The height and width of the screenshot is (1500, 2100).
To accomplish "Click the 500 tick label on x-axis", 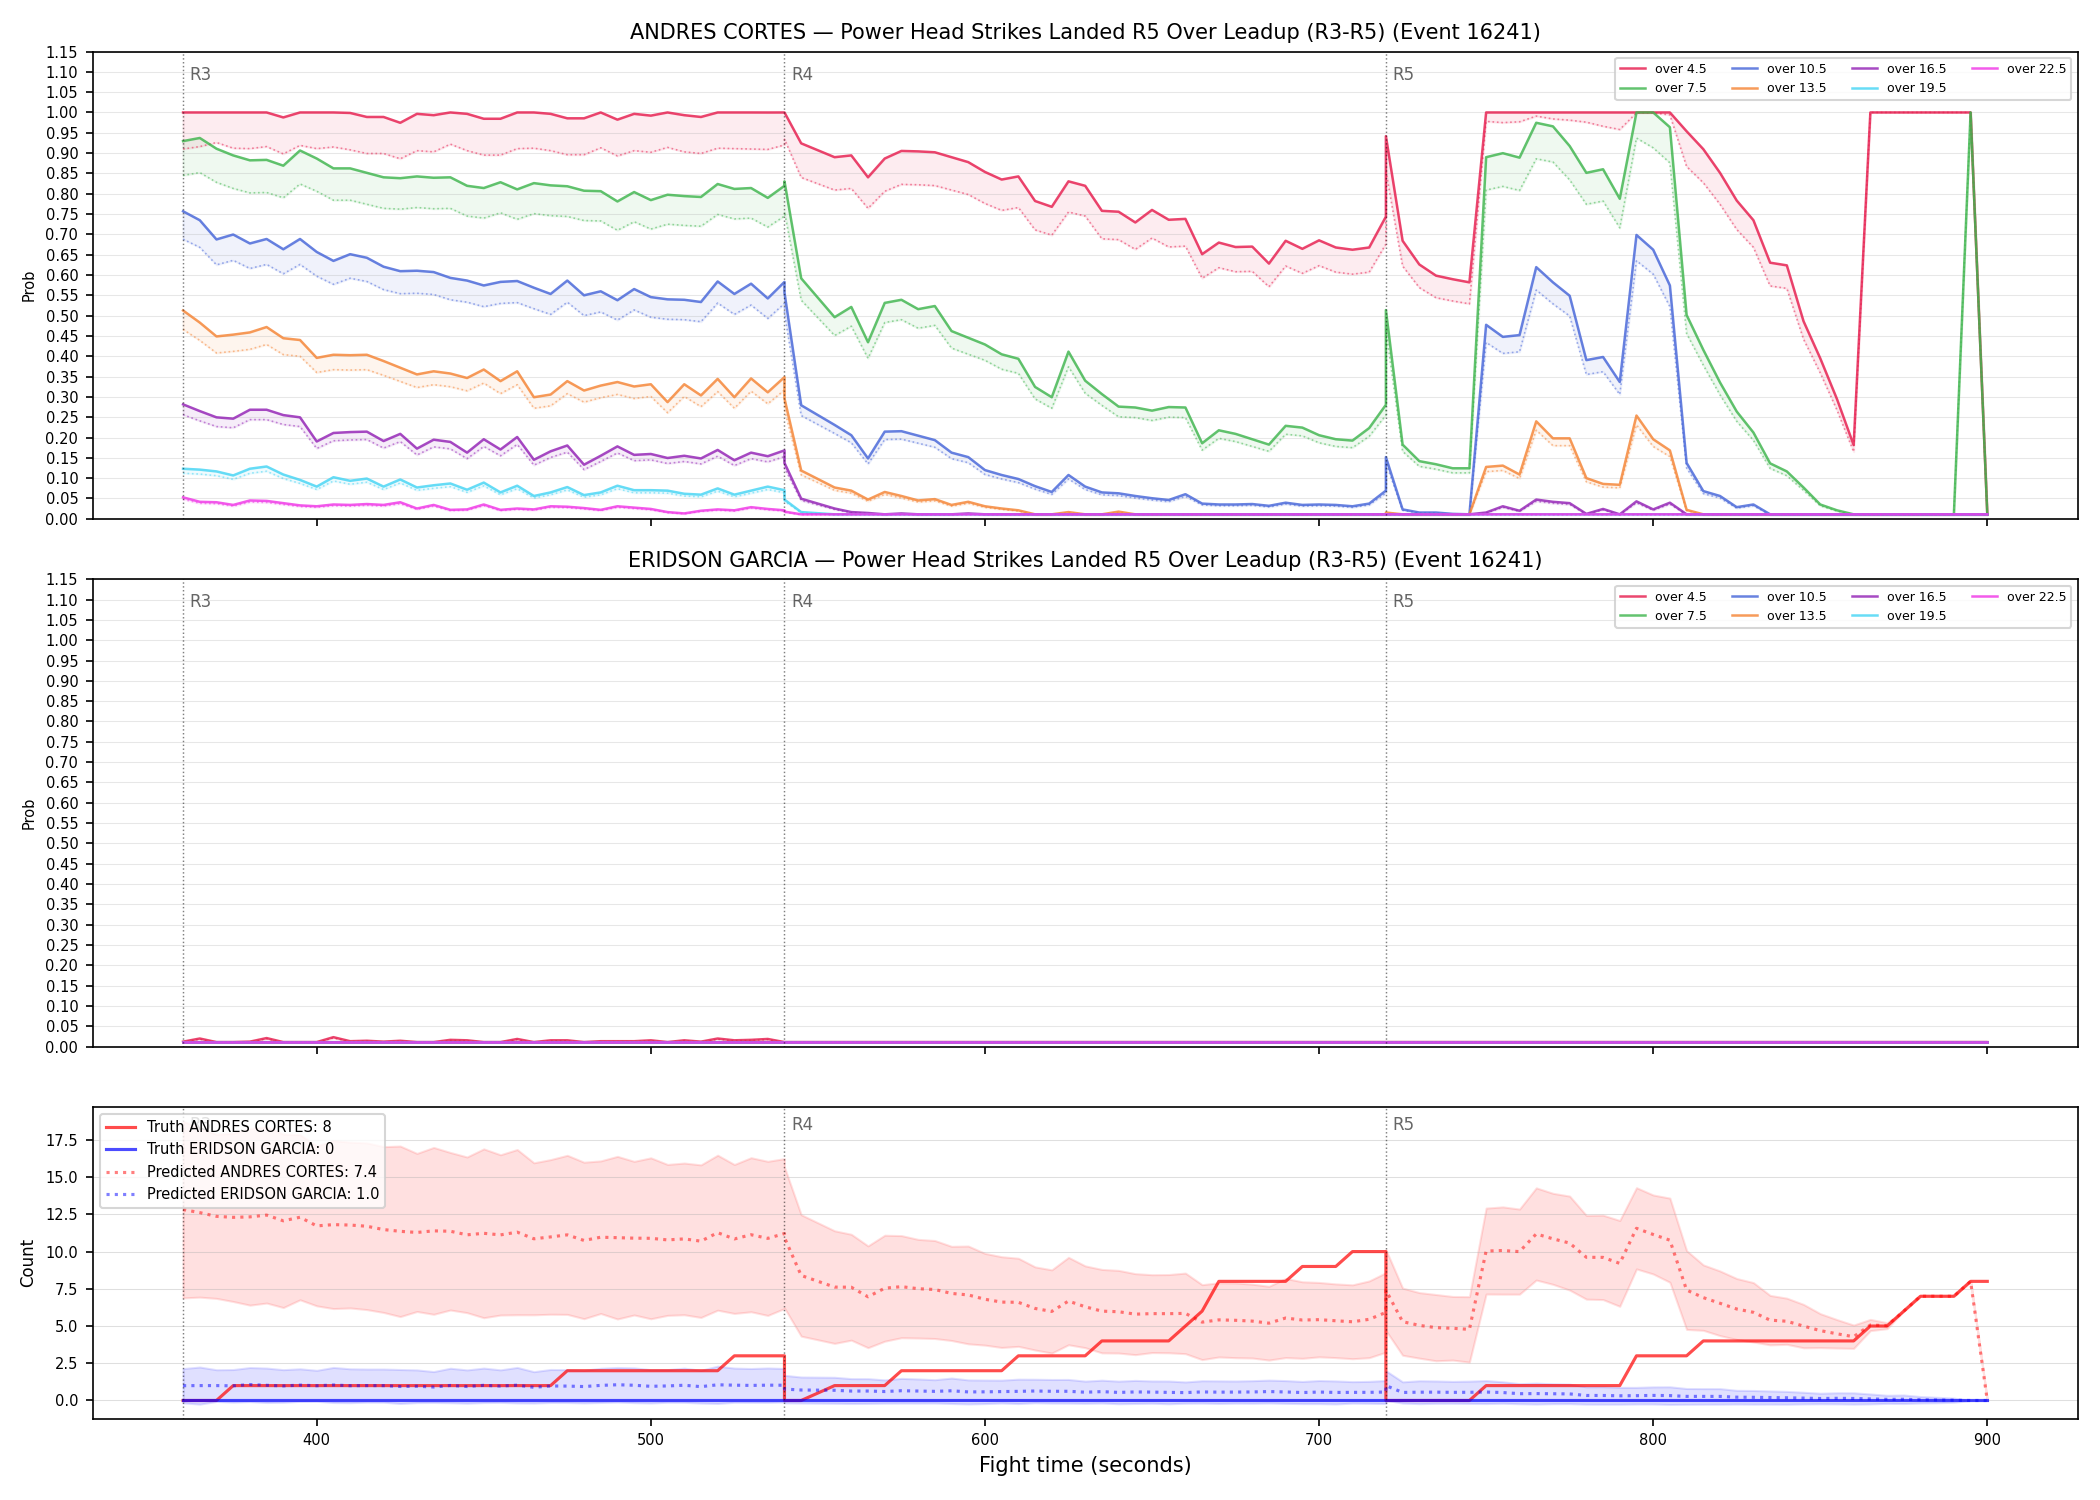I will point(650,1440).
